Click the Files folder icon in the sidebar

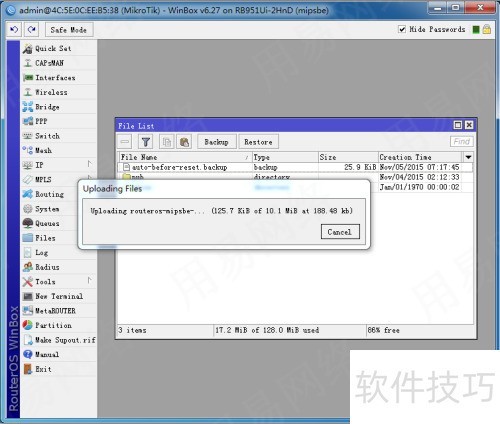28,238
